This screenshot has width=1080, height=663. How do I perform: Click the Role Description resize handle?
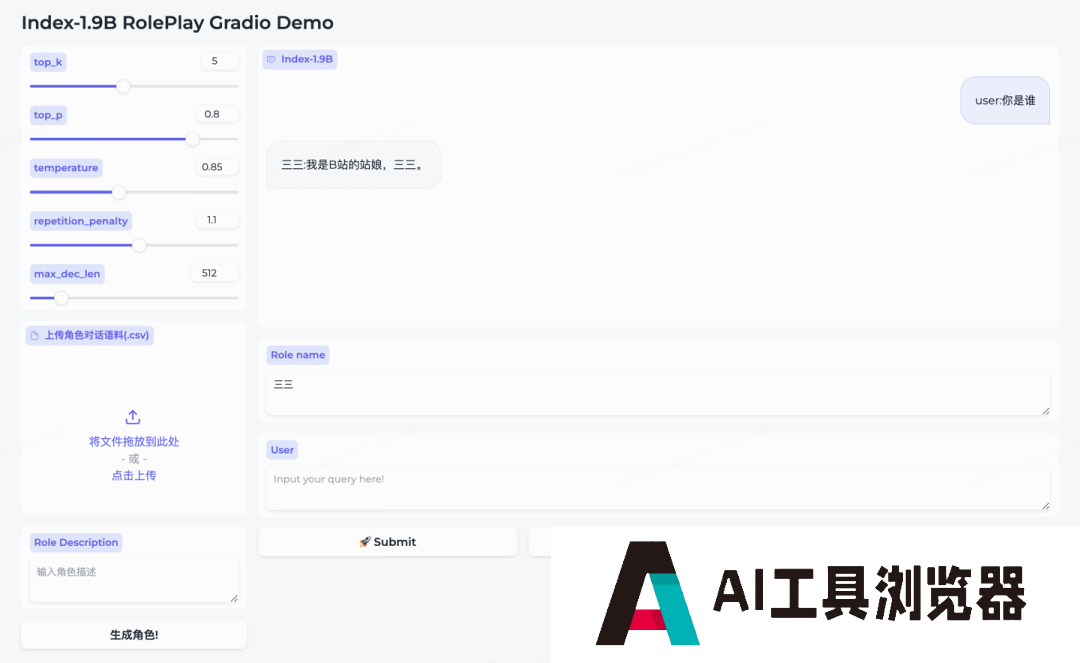pos(234,598)
